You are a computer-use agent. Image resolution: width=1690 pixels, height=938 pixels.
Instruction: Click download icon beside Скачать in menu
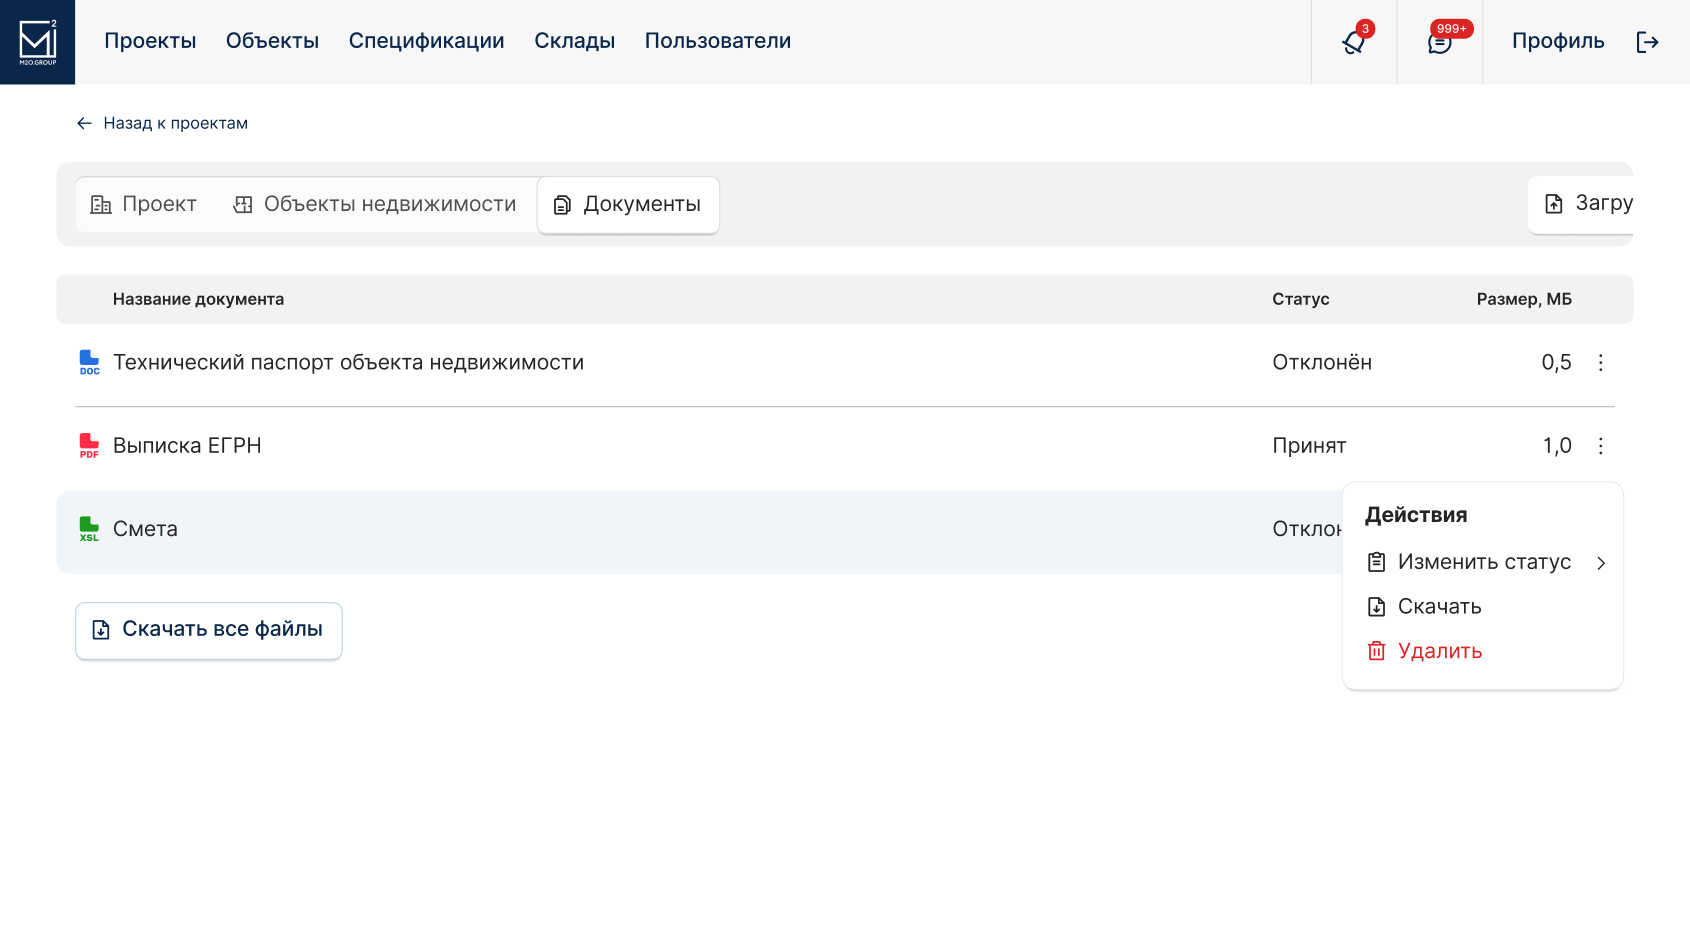(1376, 606)
